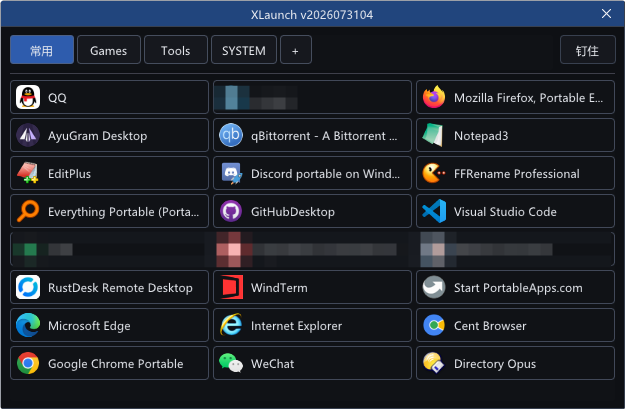This screenshot has width=625, height=409.
Task: Switch to the SYSTEM tab
Action: click(x=244, y=50)
